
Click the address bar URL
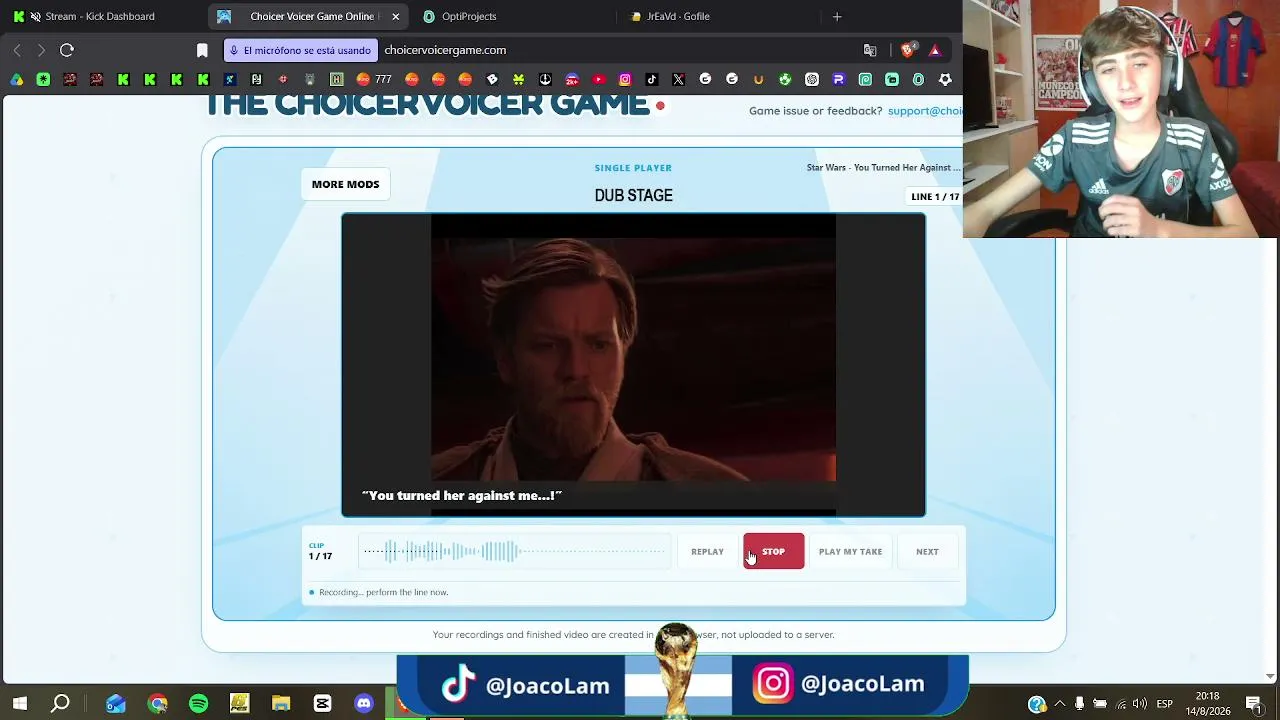pyautogui.click(x=445, y=50)
